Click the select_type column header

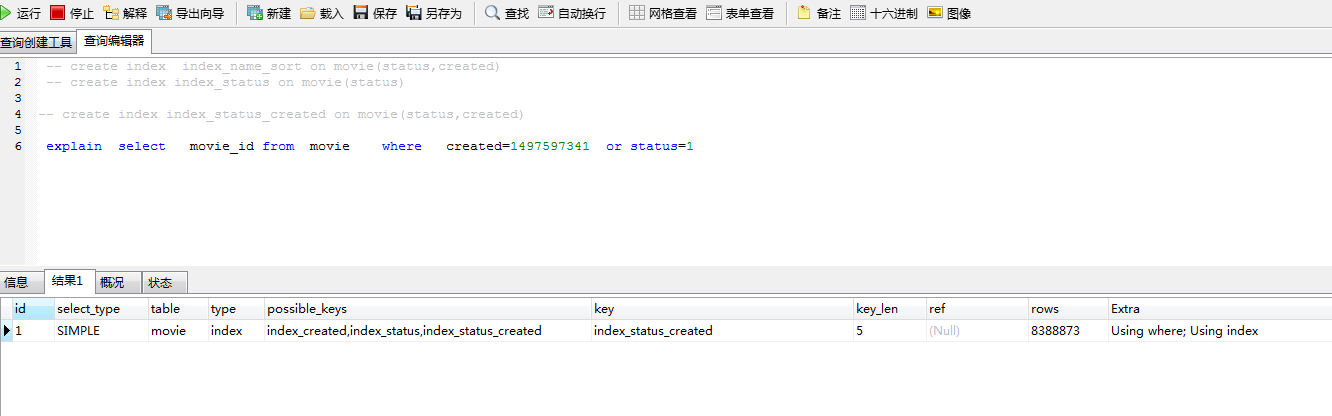[101, 309]
